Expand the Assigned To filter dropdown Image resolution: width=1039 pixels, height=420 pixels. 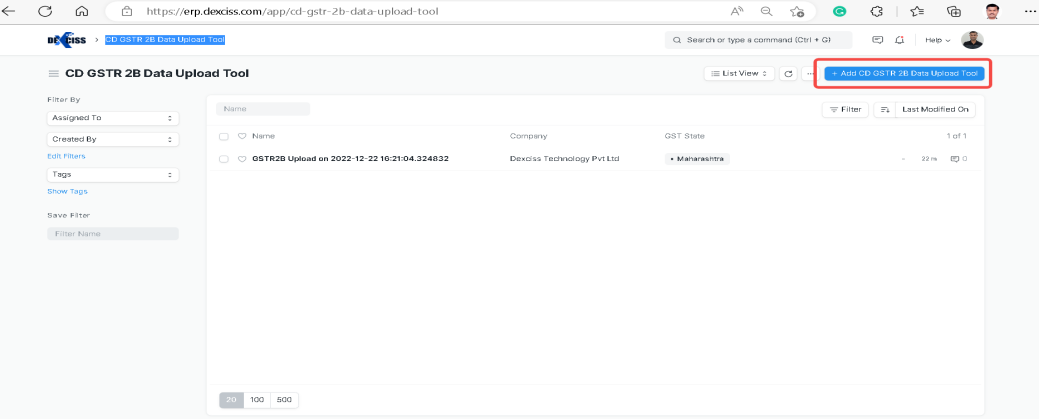pyautogui.click(x=113, y=118)
